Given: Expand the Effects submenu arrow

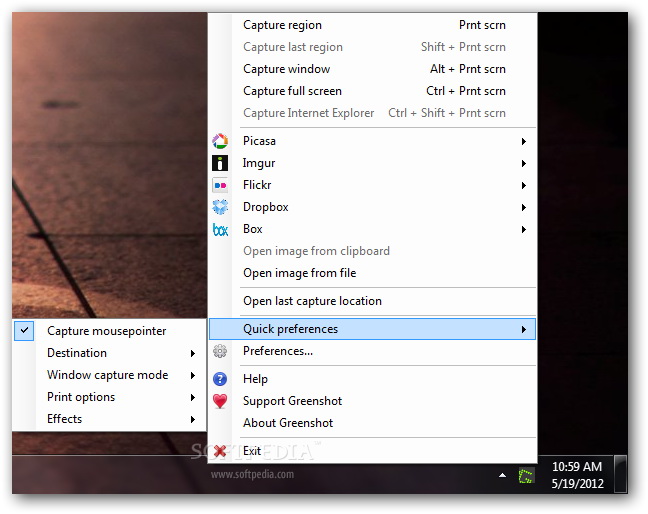Looking at the screenshot, I should pos(193,419).
